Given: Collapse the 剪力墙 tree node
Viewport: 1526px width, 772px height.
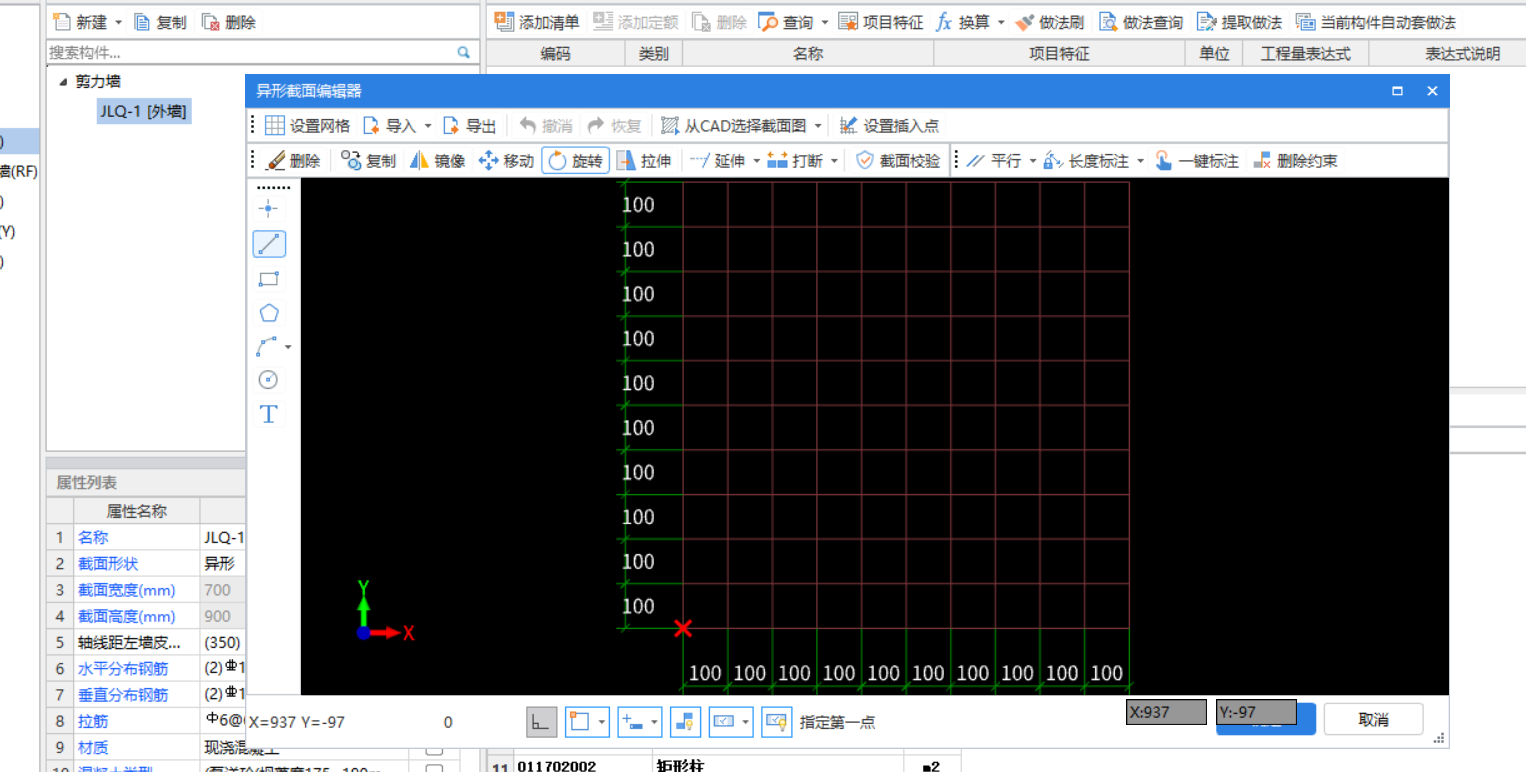Looking at the screenshot, I should (63, 82).
